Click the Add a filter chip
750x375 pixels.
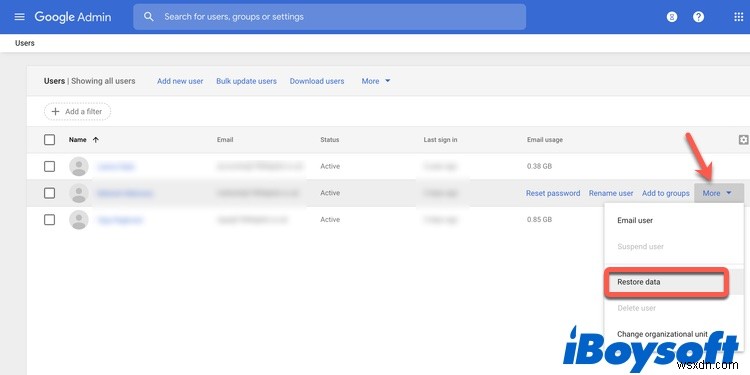click(x=77, y=111)
